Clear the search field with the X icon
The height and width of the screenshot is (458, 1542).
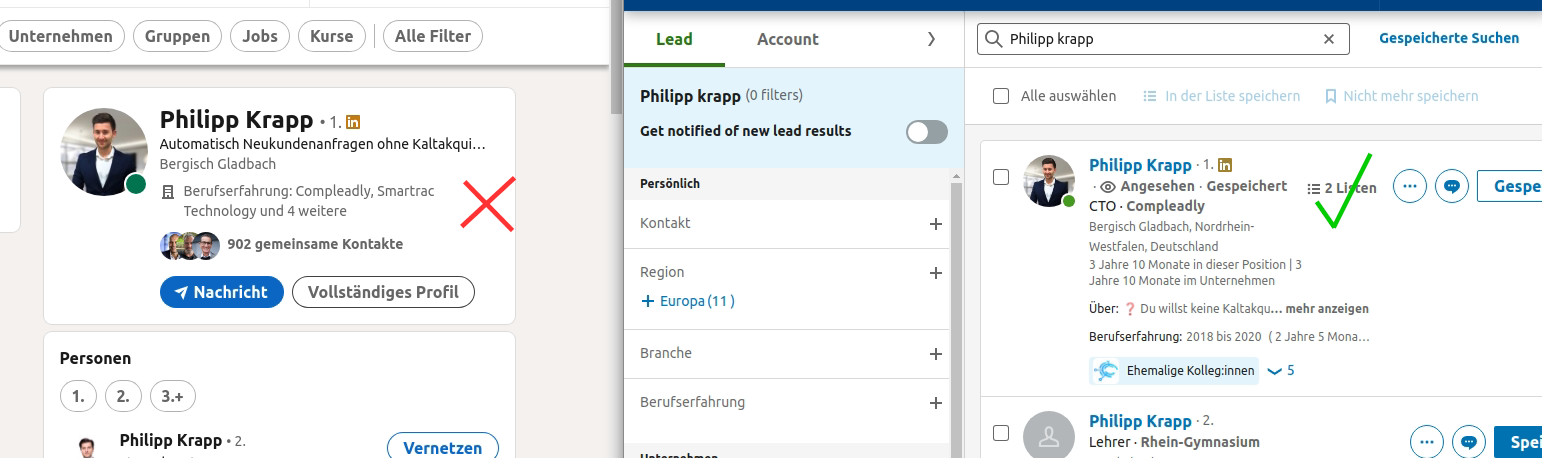[x=1329, y=39]
